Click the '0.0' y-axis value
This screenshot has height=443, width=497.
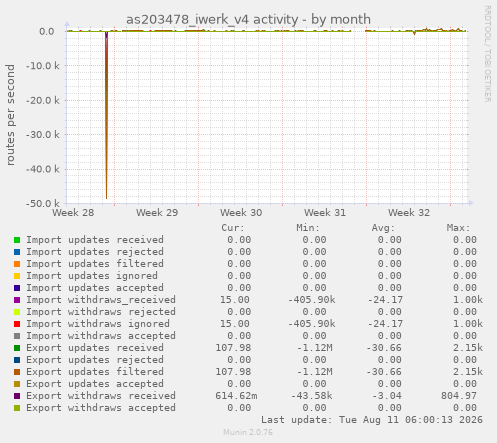[x=47, y=32]
